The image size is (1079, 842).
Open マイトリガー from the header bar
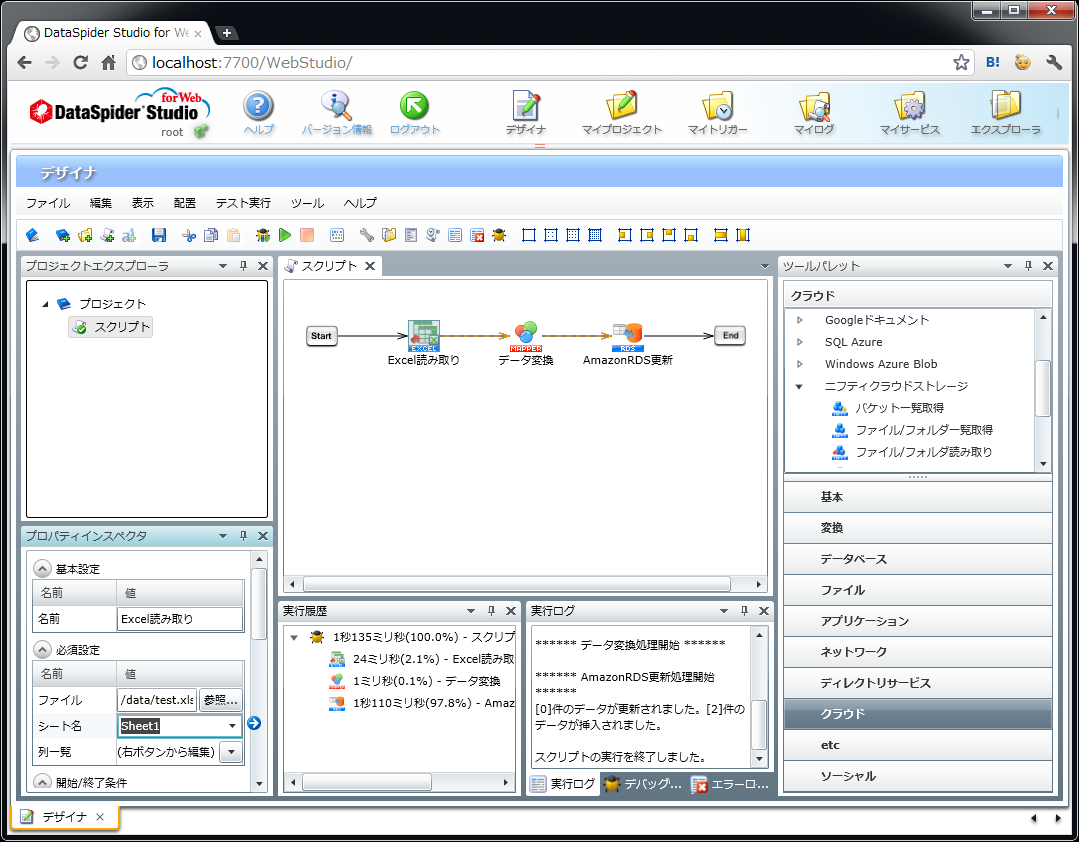[718, 113]
